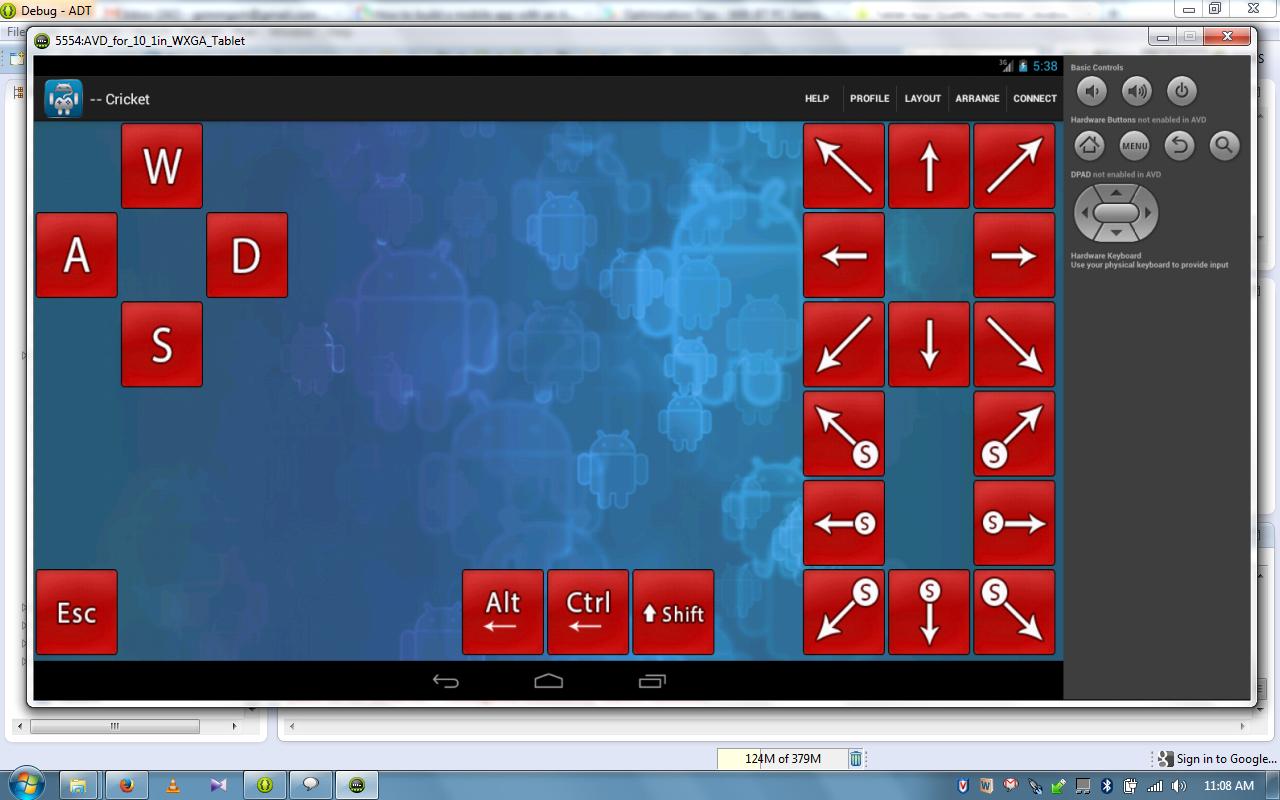Tap the Back hardware button control

[x=1179, y=145]
